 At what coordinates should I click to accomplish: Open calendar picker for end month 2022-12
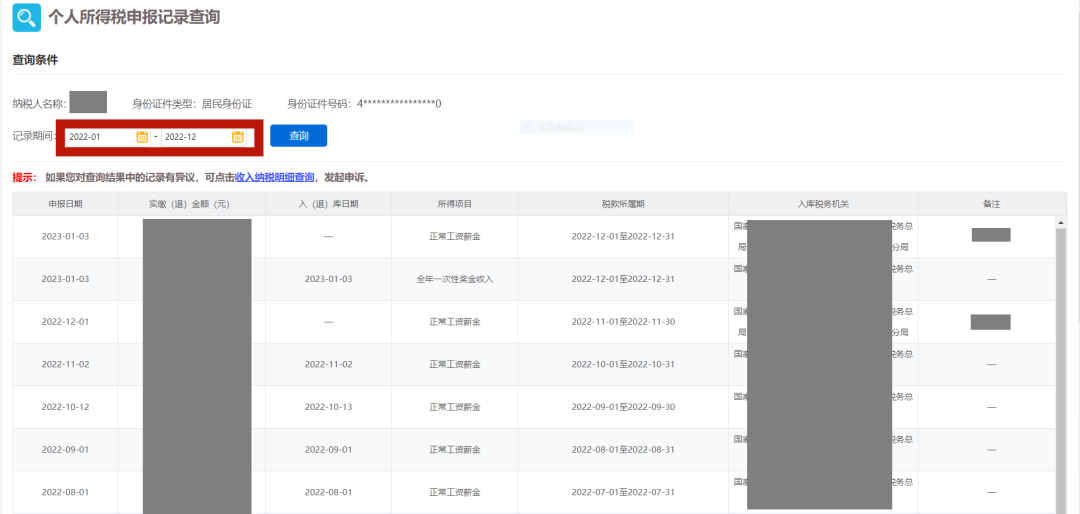pos(238,136)
